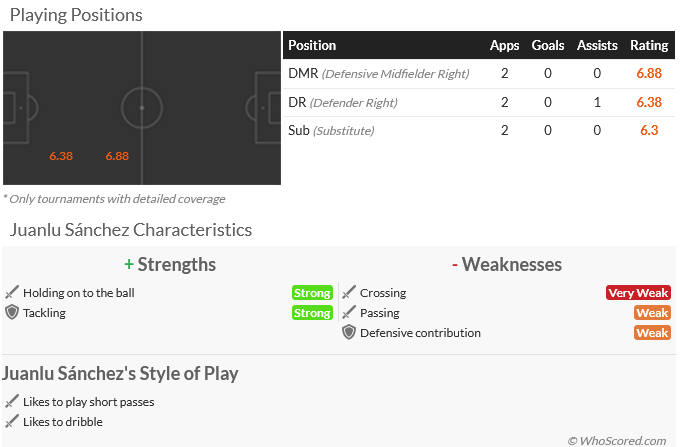Sort table by Rating column
This screenshot has height=447, width=681.
pyautogui.click(x=649, y=45)
